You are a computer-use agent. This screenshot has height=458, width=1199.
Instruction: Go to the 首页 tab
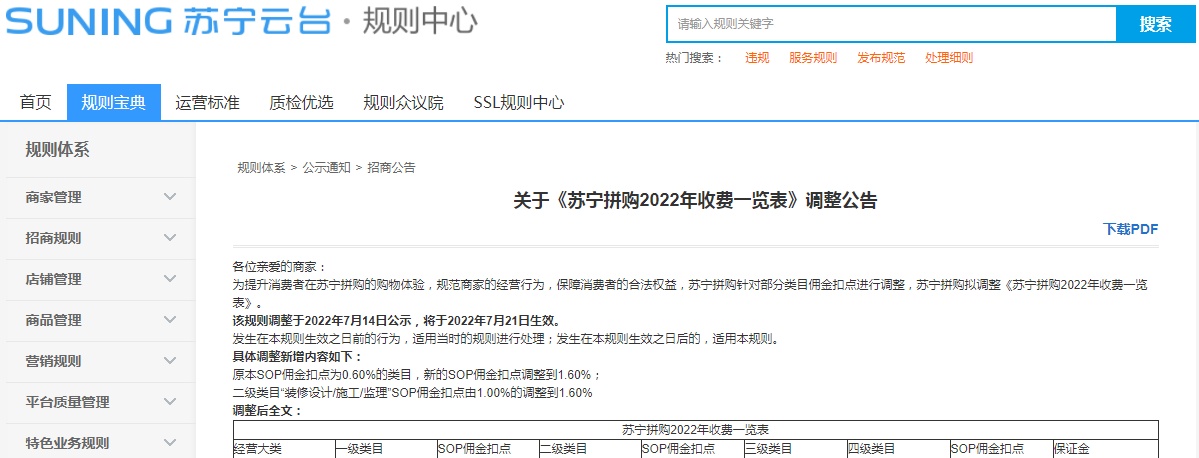[x=35, y=102]
